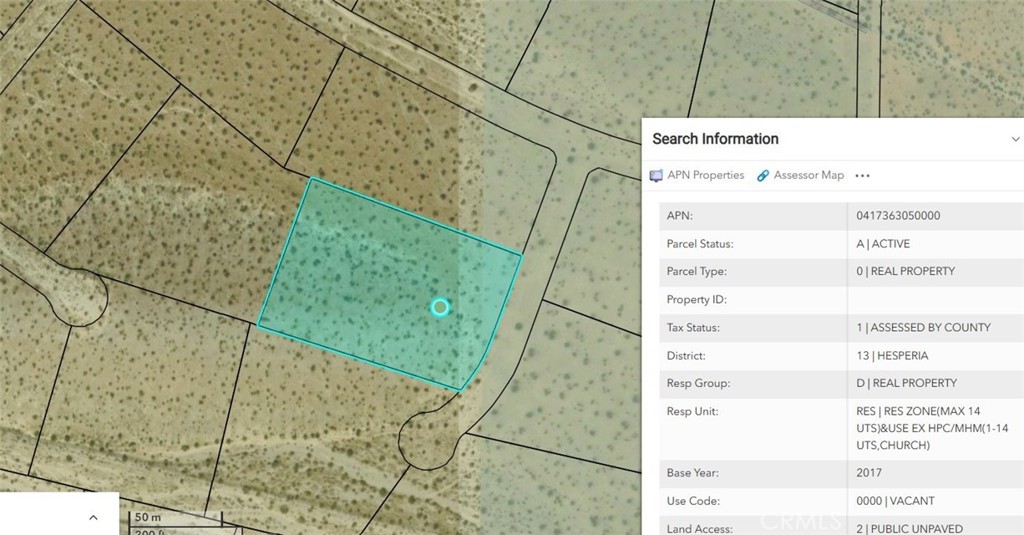This screenshot has width=1024, height=535.
Task: Click the APN Properties label
Action: pos(705,175)
